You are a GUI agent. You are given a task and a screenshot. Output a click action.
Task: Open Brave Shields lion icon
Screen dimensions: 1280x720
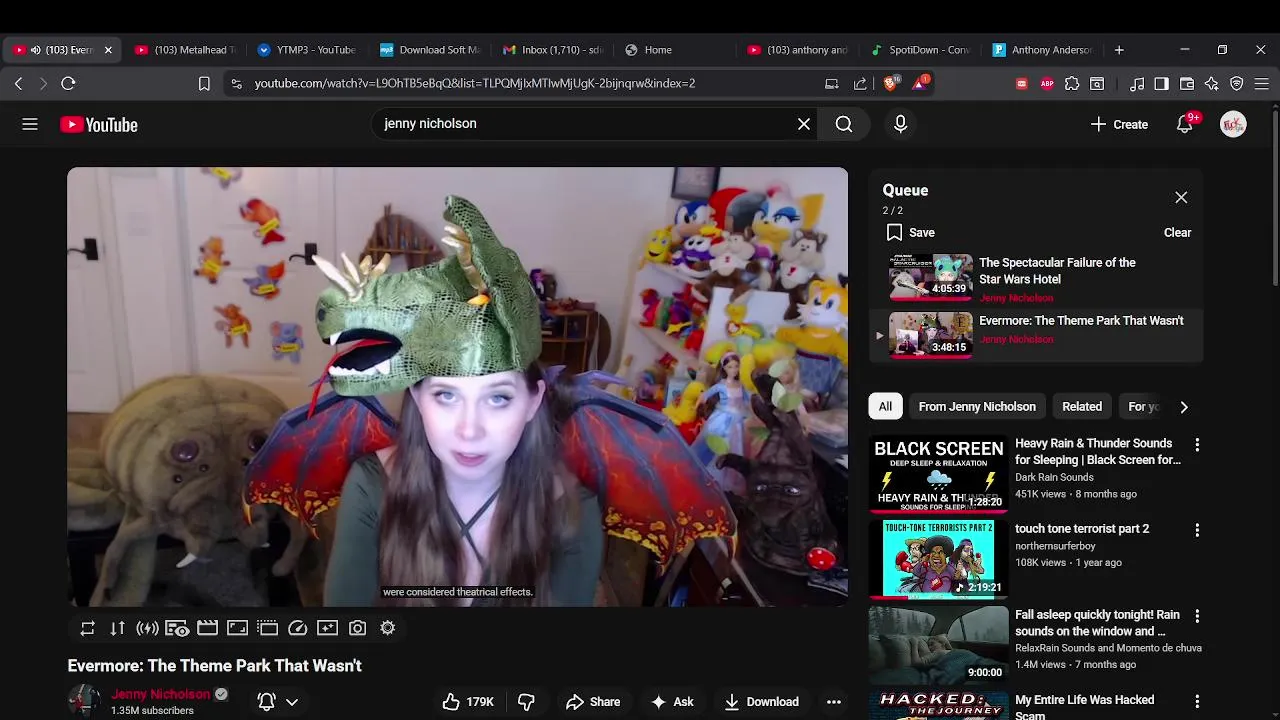click(x=890, y=84)
